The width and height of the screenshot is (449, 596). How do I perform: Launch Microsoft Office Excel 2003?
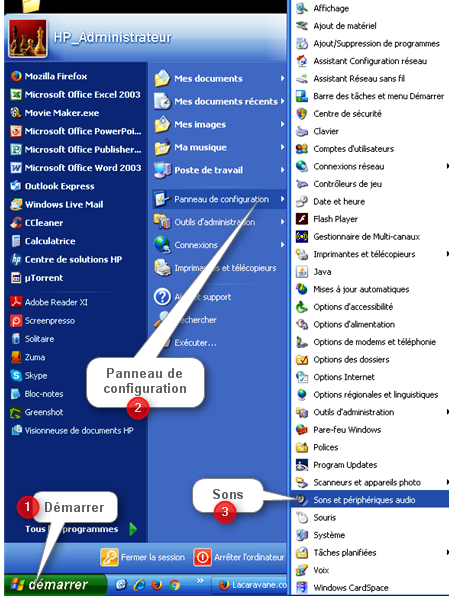(x=75, y=95)
